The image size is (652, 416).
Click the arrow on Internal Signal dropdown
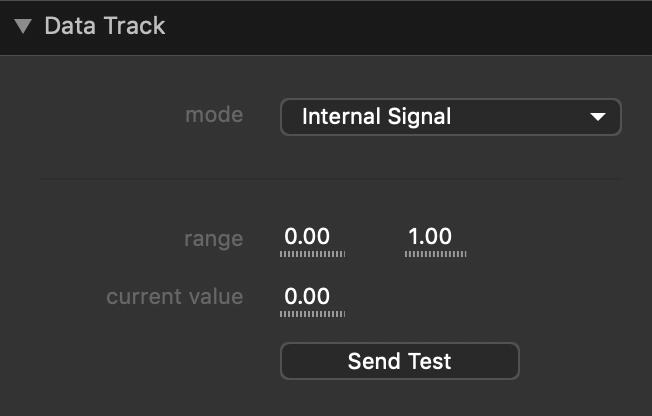[x=598, y=116]
